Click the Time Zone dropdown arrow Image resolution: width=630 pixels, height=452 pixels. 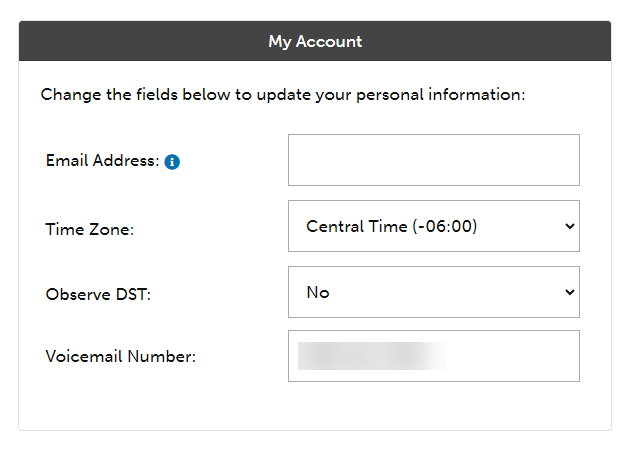point(570,226)
